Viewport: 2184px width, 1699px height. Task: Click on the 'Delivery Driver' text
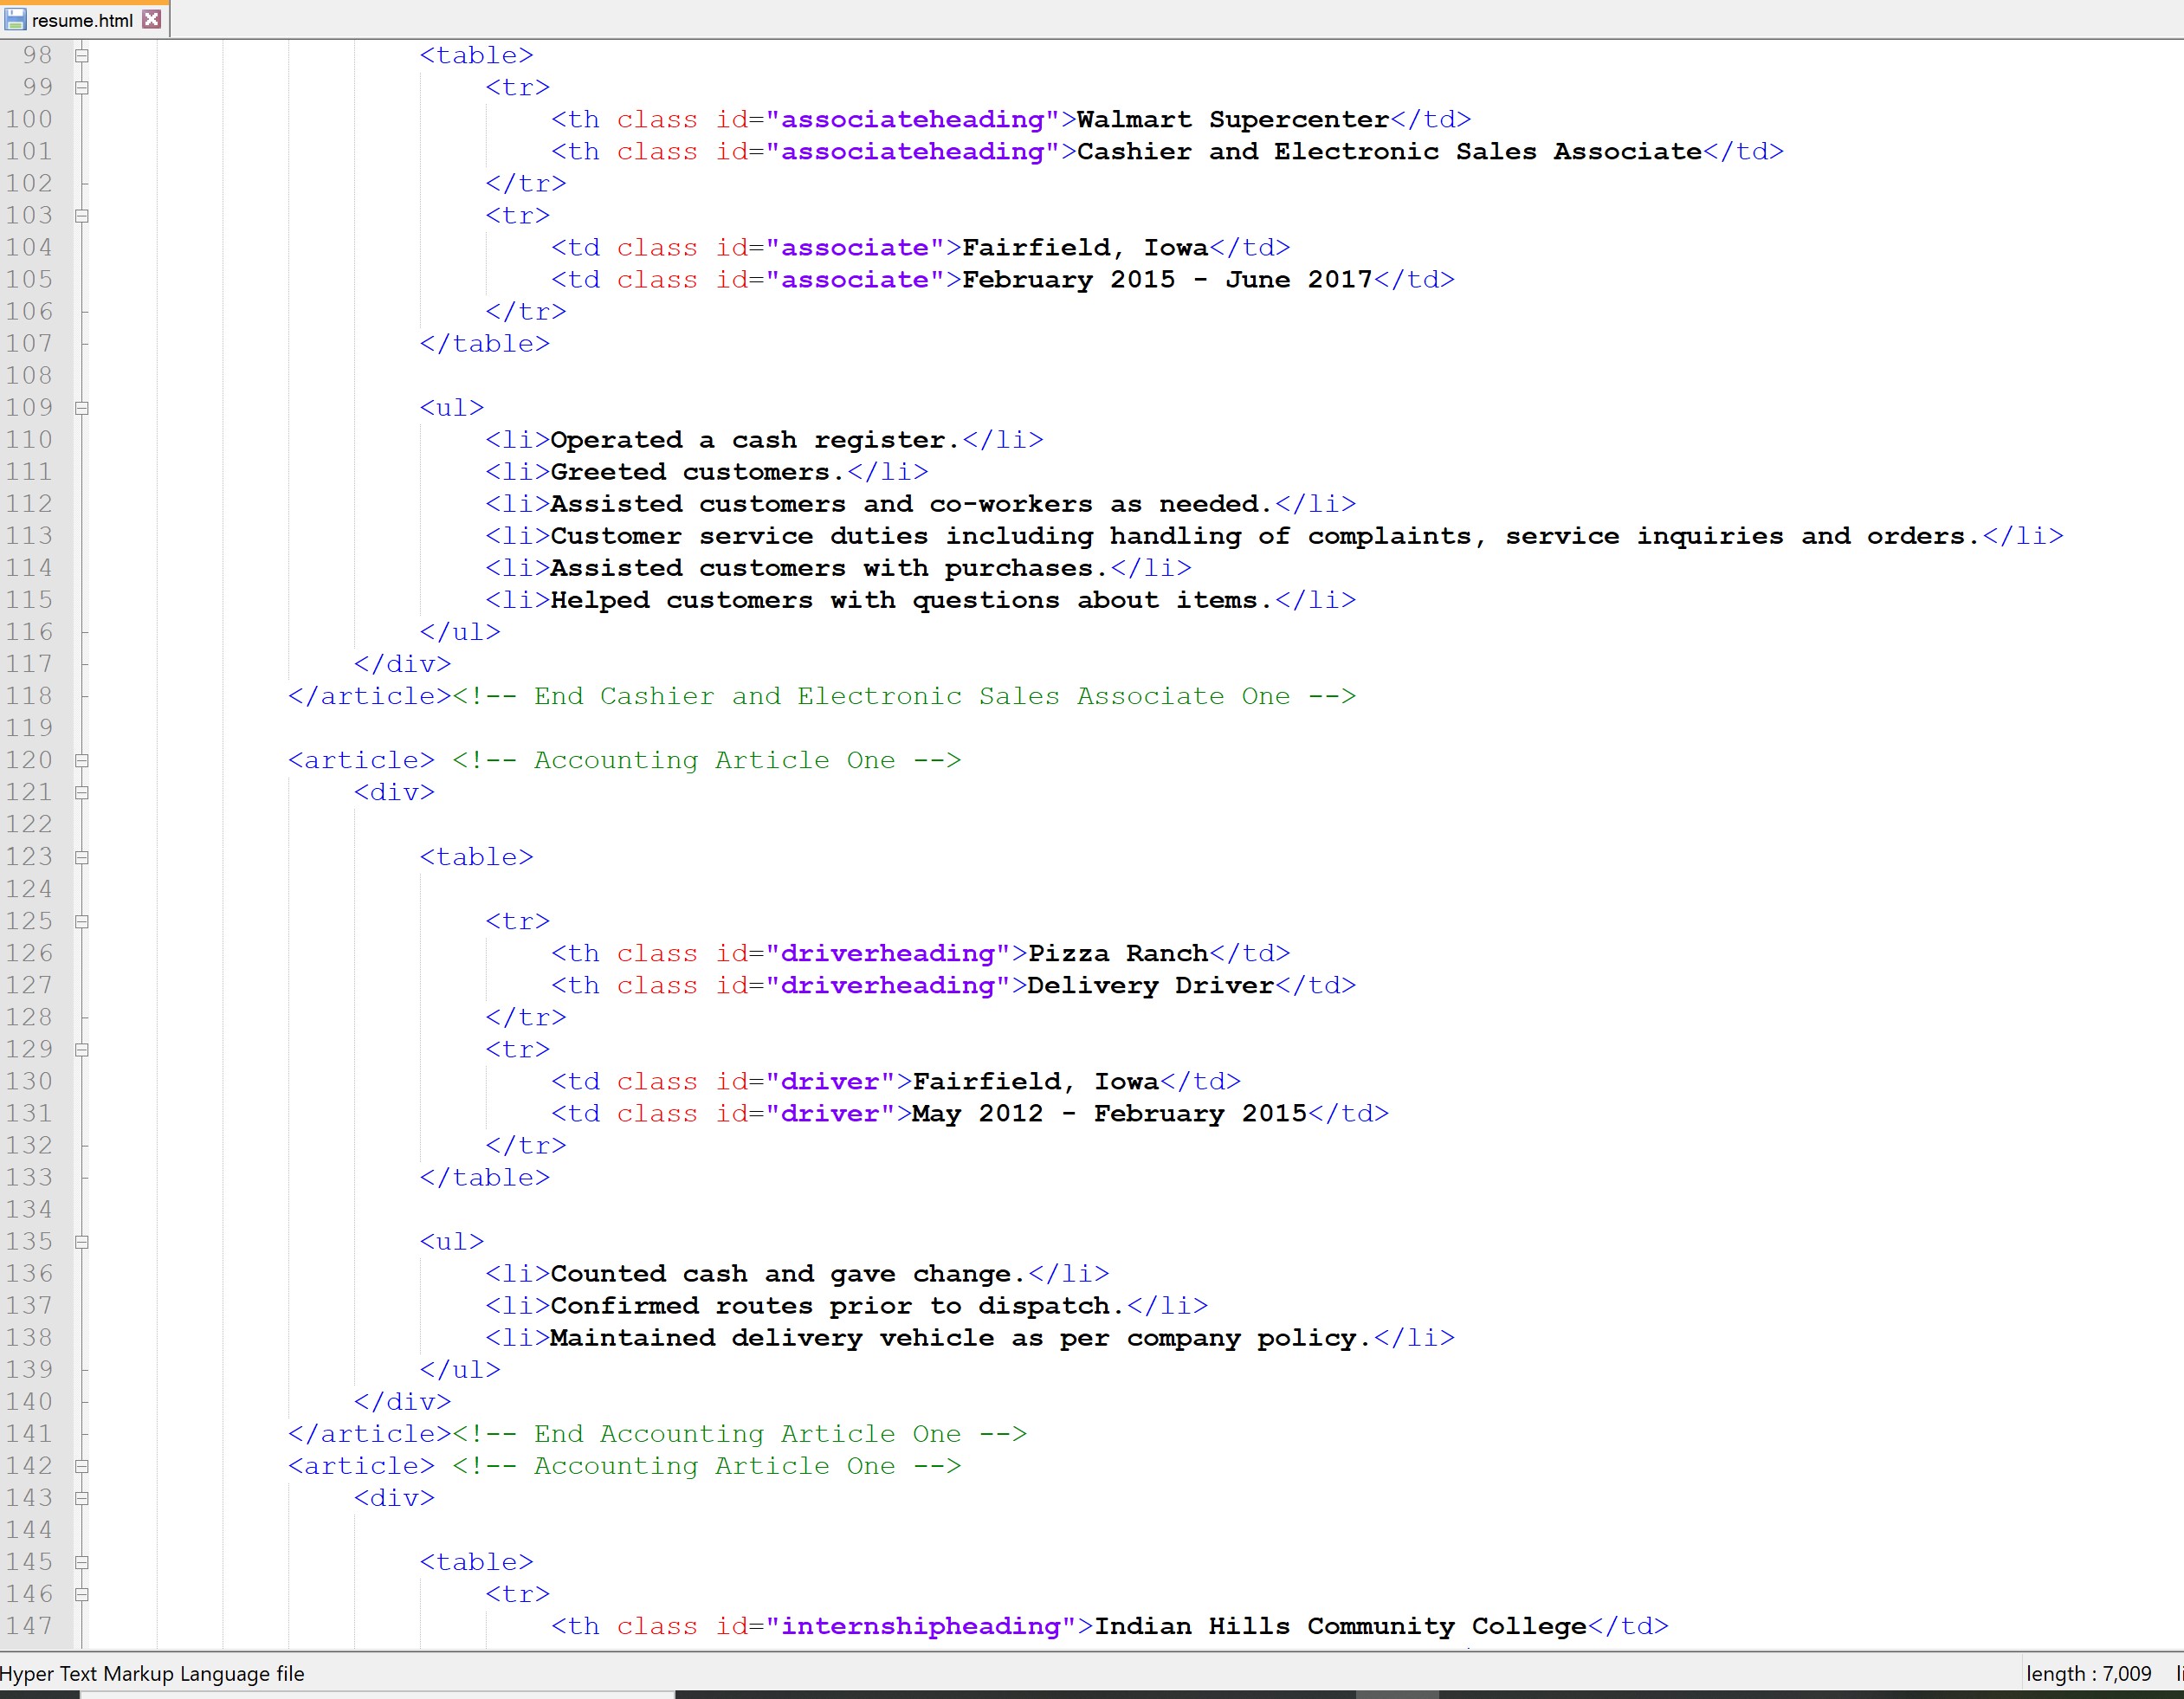pos(1151,986)
